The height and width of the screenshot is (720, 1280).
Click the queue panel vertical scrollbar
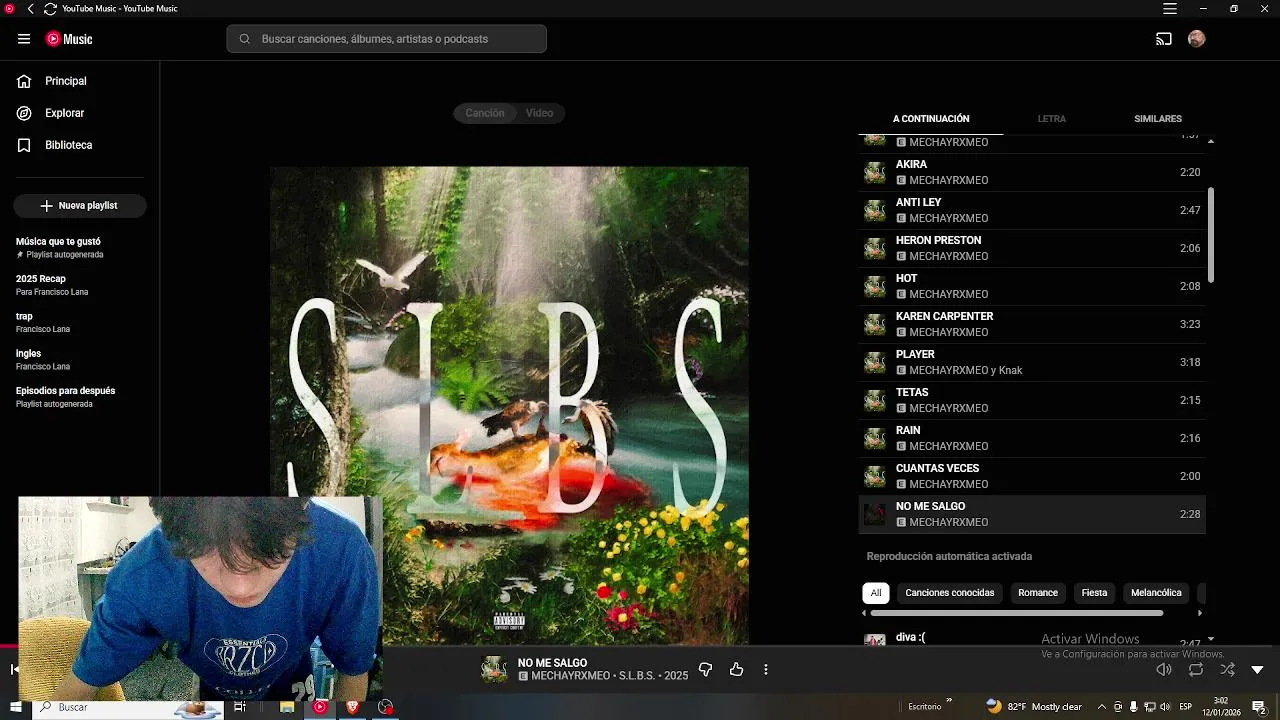[x=1211, y=235]
